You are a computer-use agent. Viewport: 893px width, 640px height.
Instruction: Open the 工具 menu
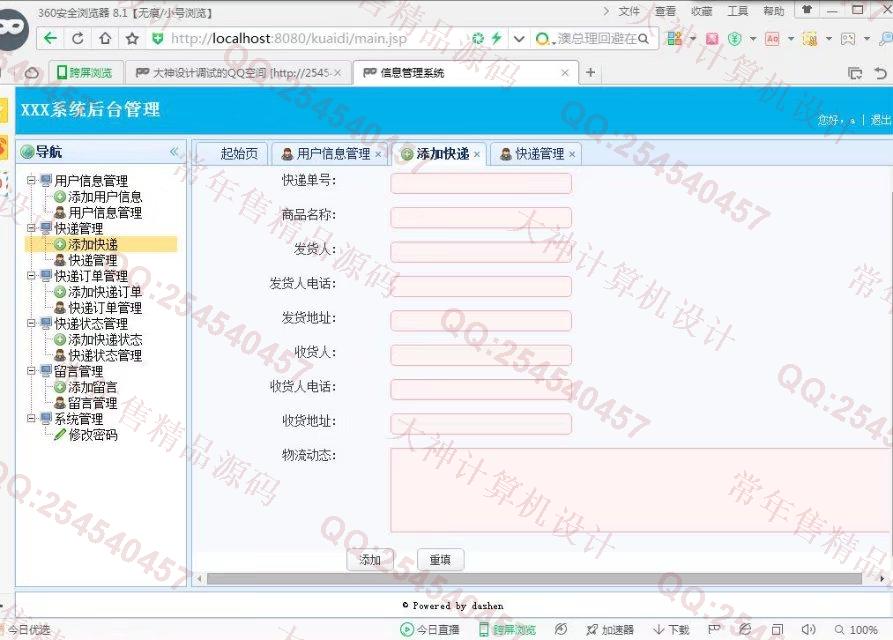coord(738,11)
